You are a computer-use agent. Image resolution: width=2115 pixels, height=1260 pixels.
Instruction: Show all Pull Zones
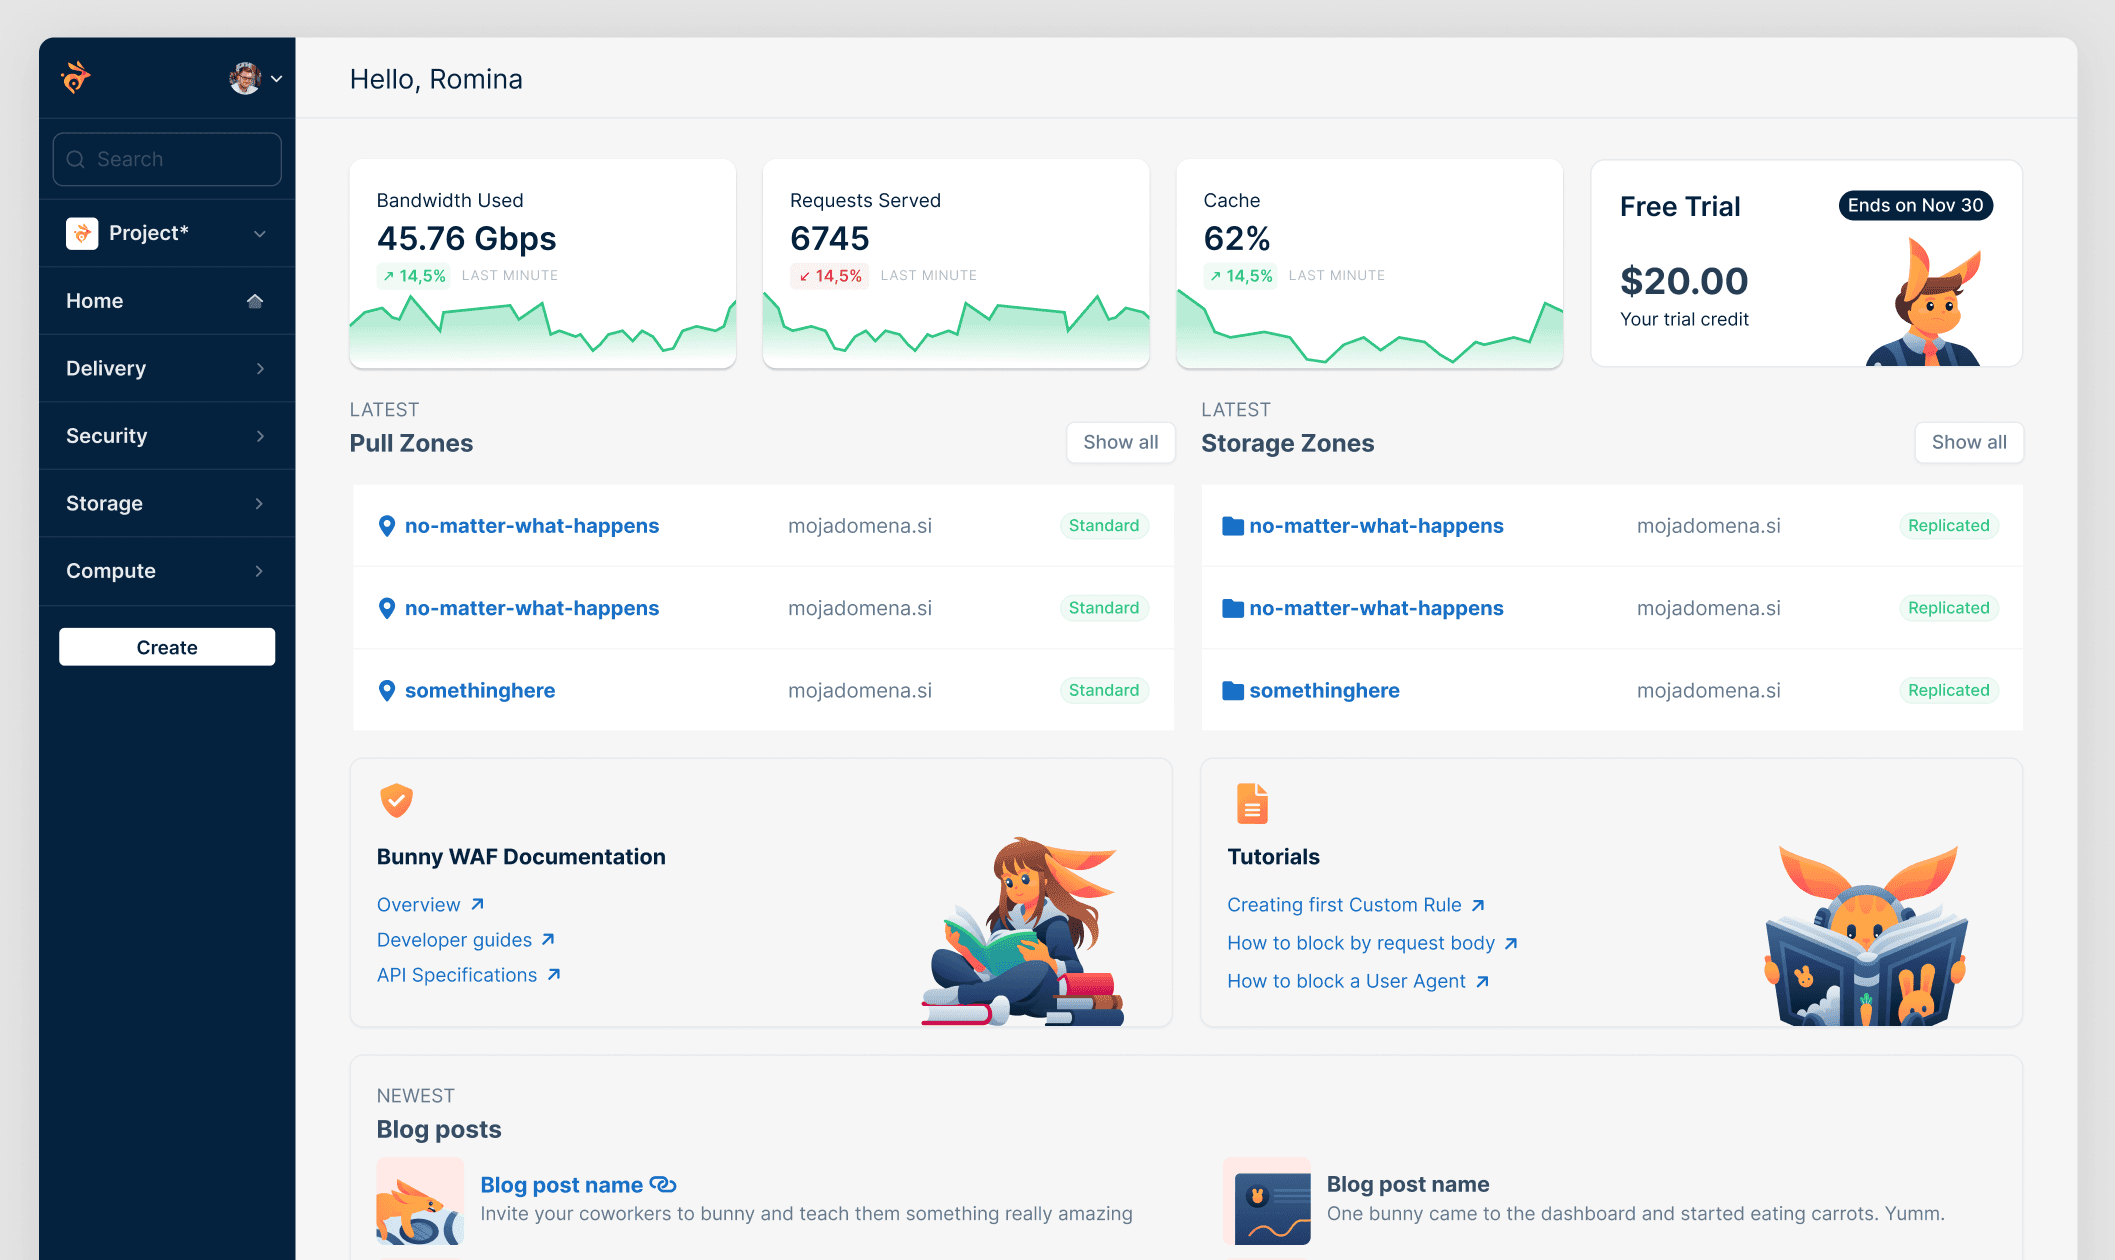1120,443
